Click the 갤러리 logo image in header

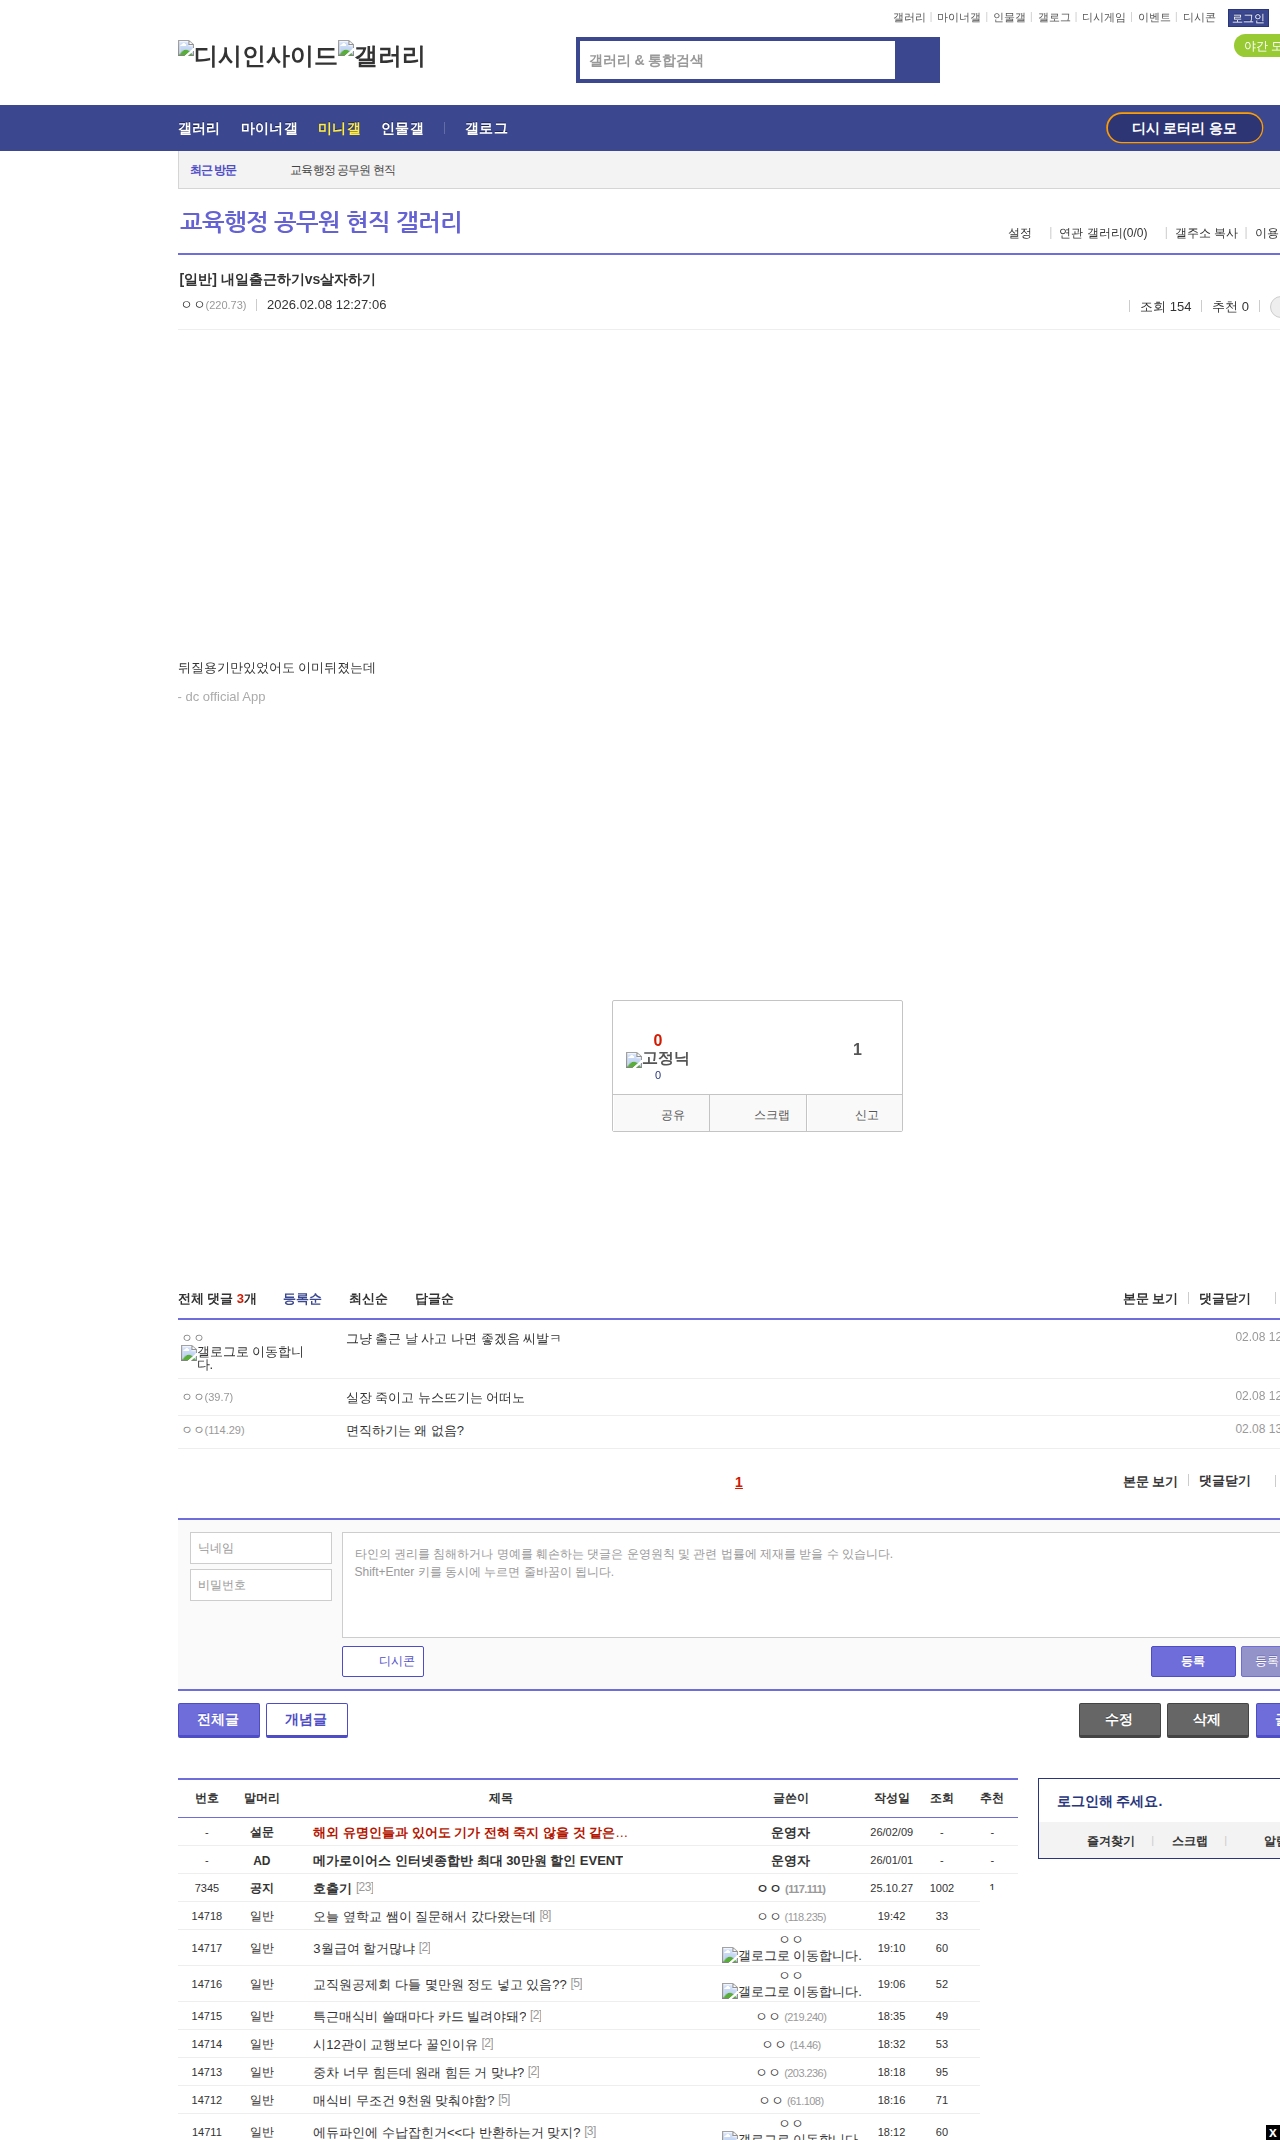[x=381, y=56]
